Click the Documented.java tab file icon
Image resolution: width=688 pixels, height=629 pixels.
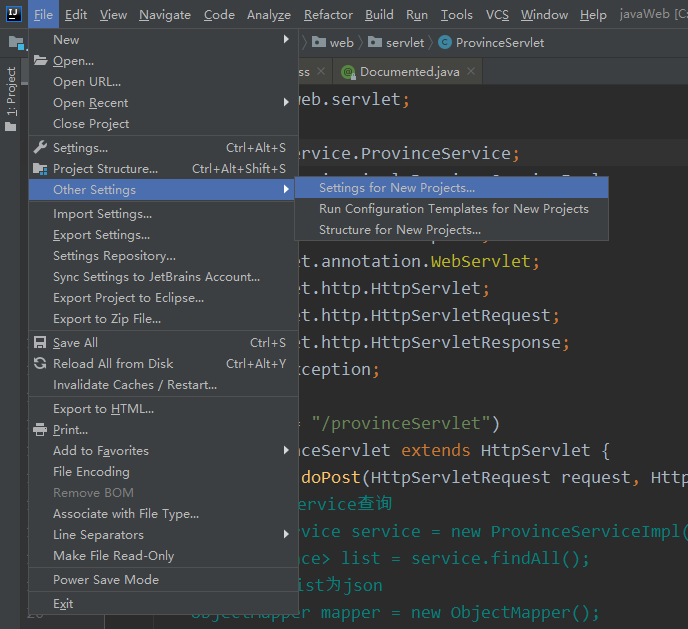click(x=348, y=72)
